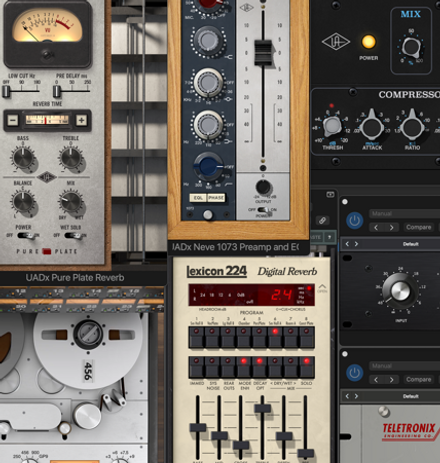Open the Manual preset dropdown above the INPUT knob

pyautogui.click(x=404, y=214)
